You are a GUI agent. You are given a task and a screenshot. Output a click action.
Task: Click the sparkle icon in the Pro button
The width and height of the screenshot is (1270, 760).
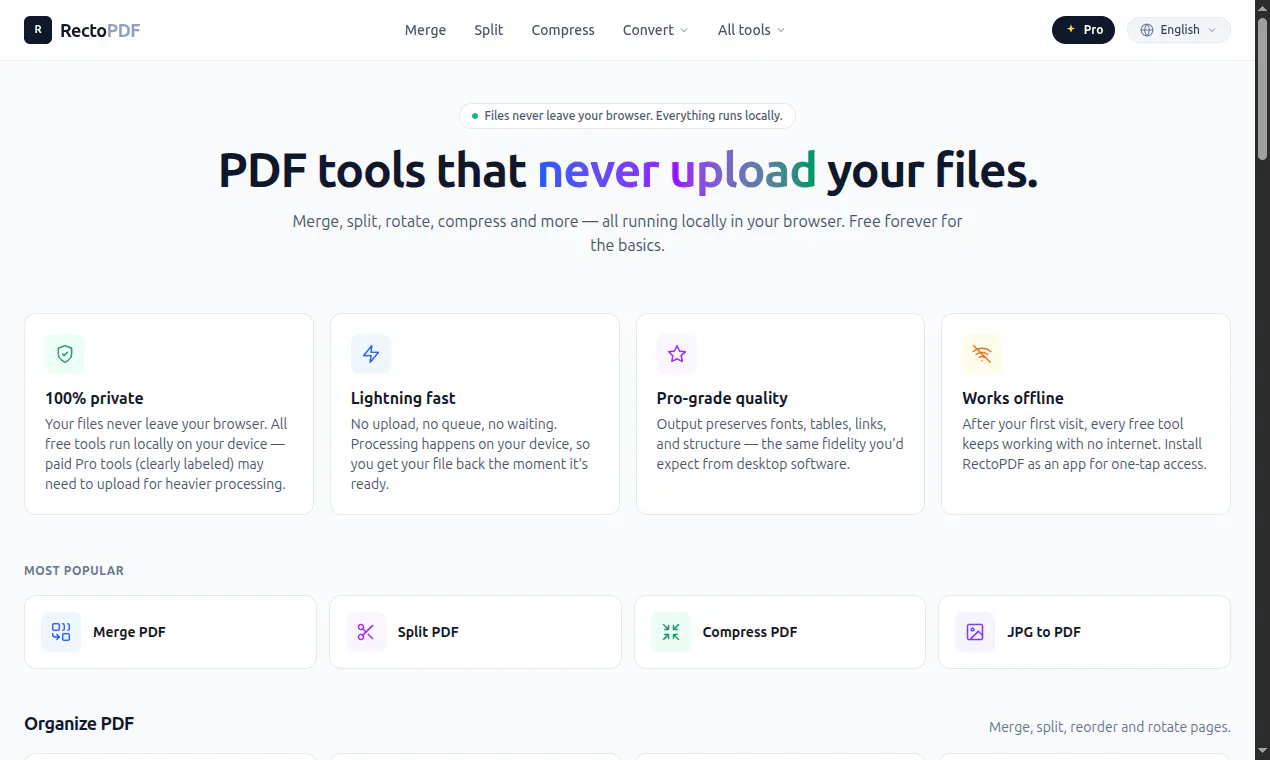tap(1071, 30)
